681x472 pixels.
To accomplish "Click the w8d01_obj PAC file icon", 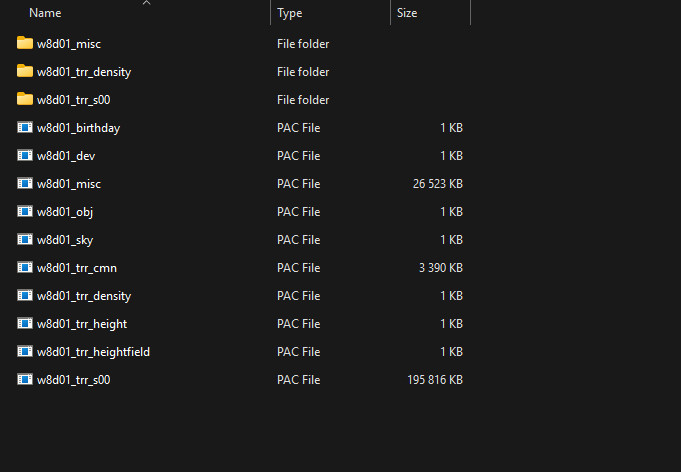I will 25,211.
